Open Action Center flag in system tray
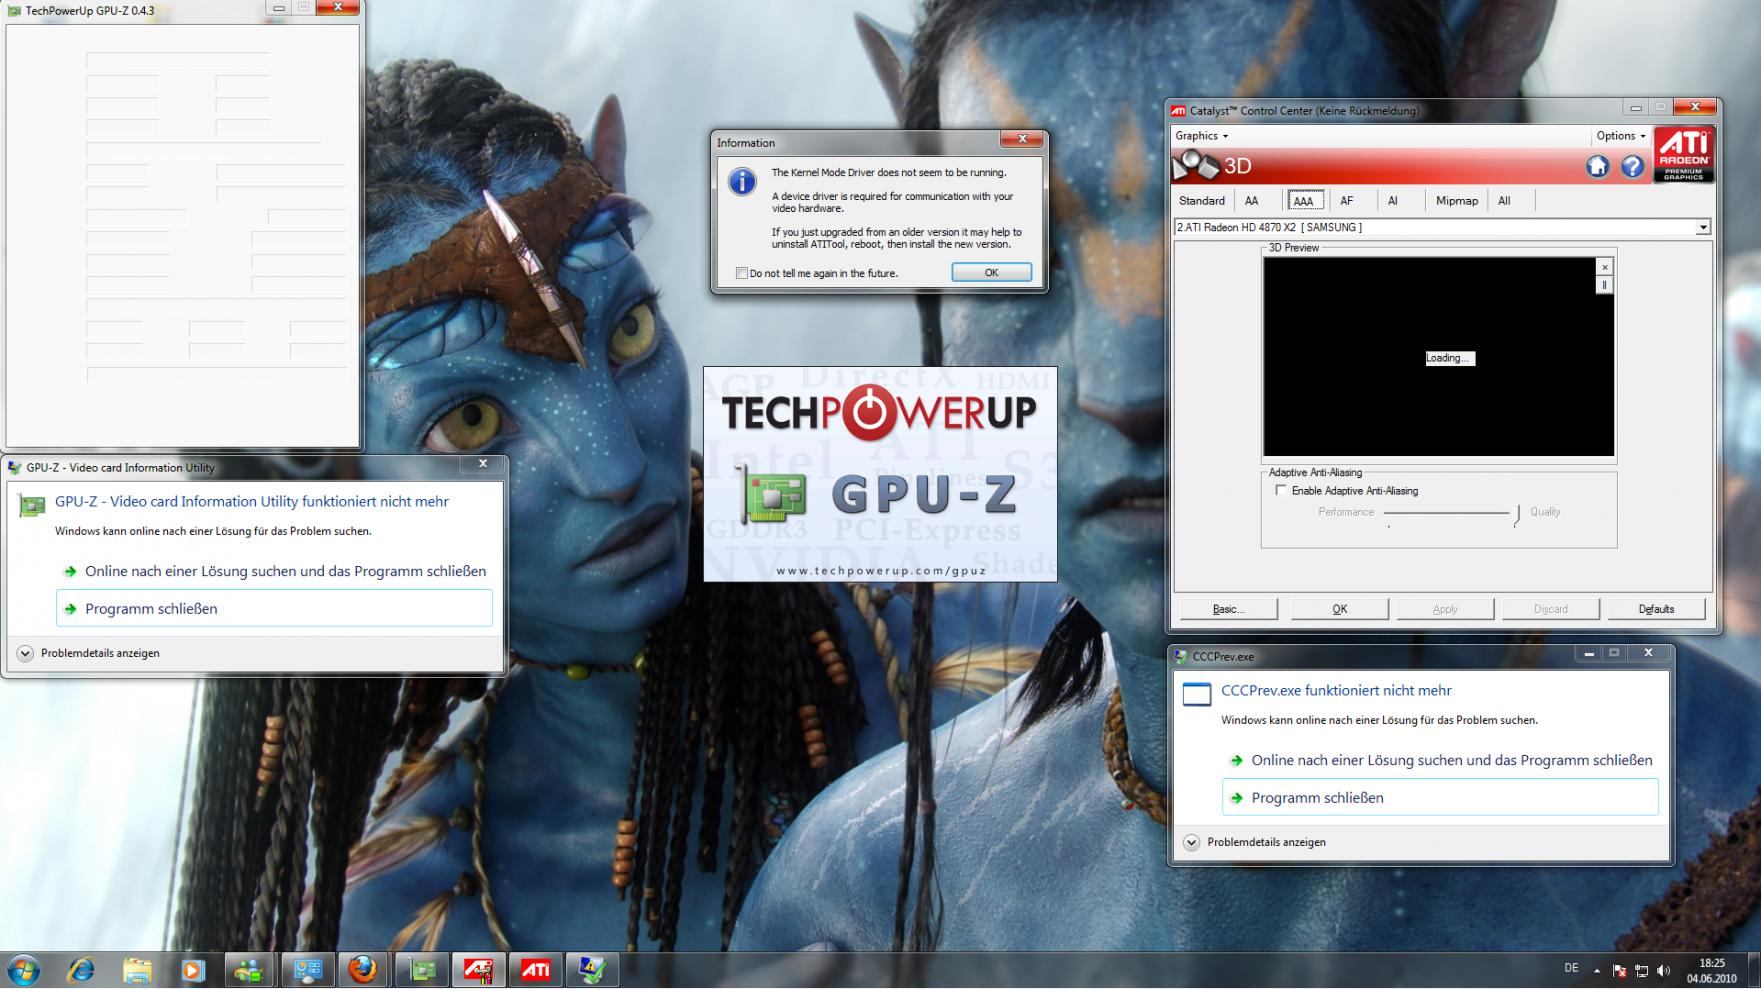Image resolution: width=1761 pixels, height=989 pixels. 1619,971
